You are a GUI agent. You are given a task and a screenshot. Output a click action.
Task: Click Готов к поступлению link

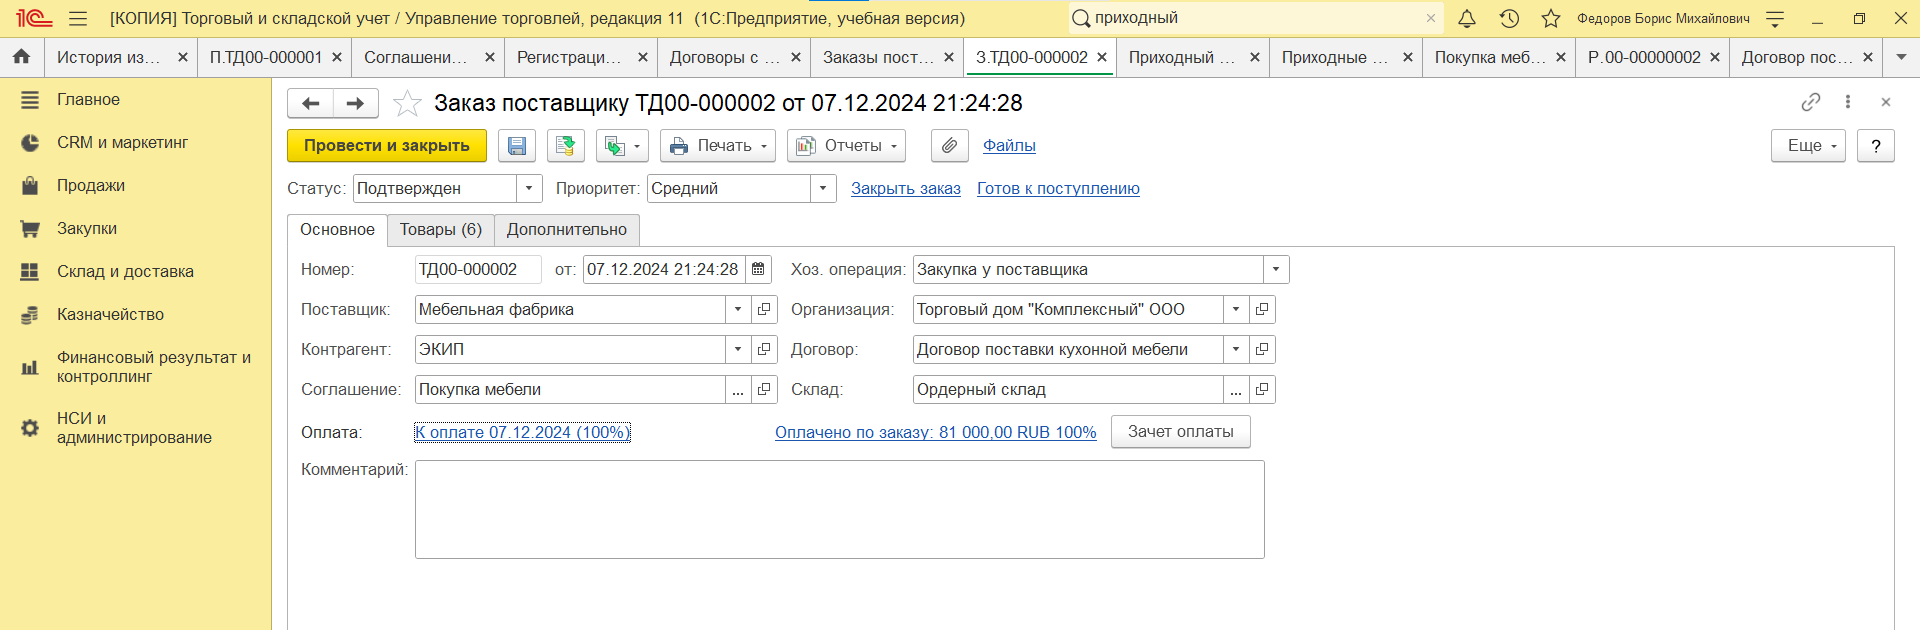(x=1058, y=188)
